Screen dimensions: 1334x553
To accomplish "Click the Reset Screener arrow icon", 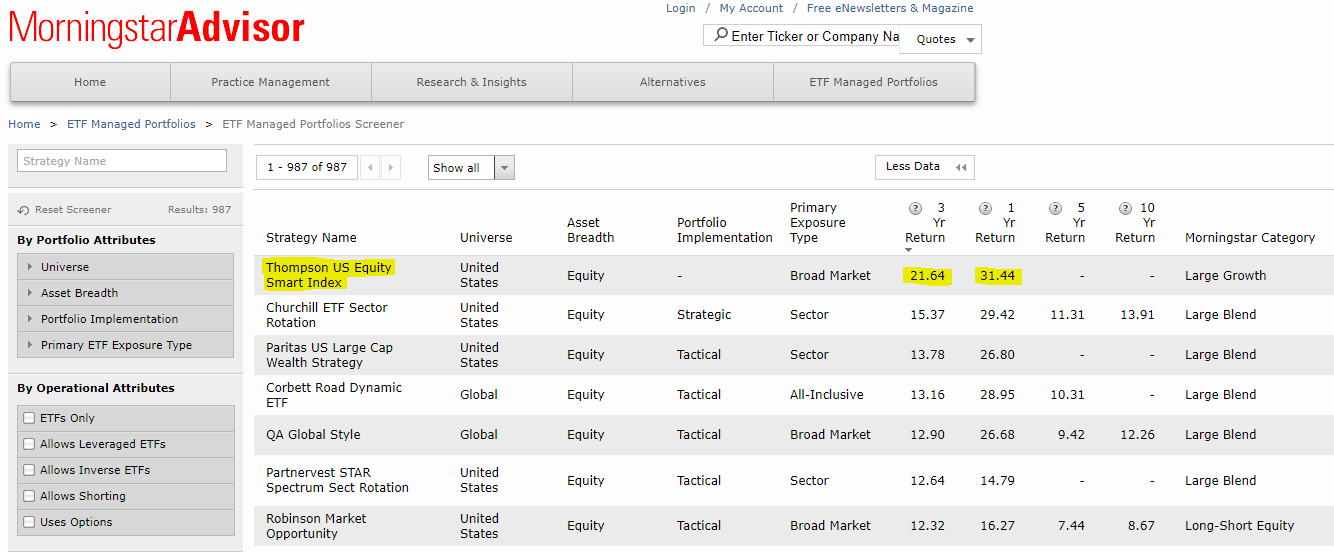I will coord(24,210).
